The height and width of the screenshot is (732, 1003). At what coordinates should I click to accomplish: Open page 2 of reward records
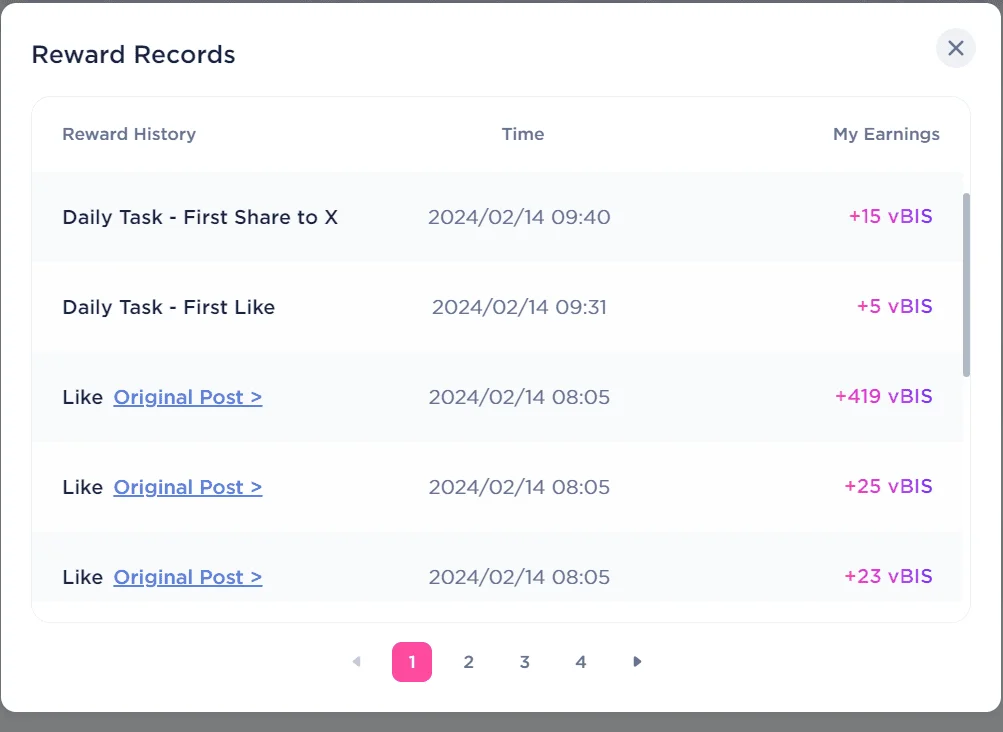468,662
